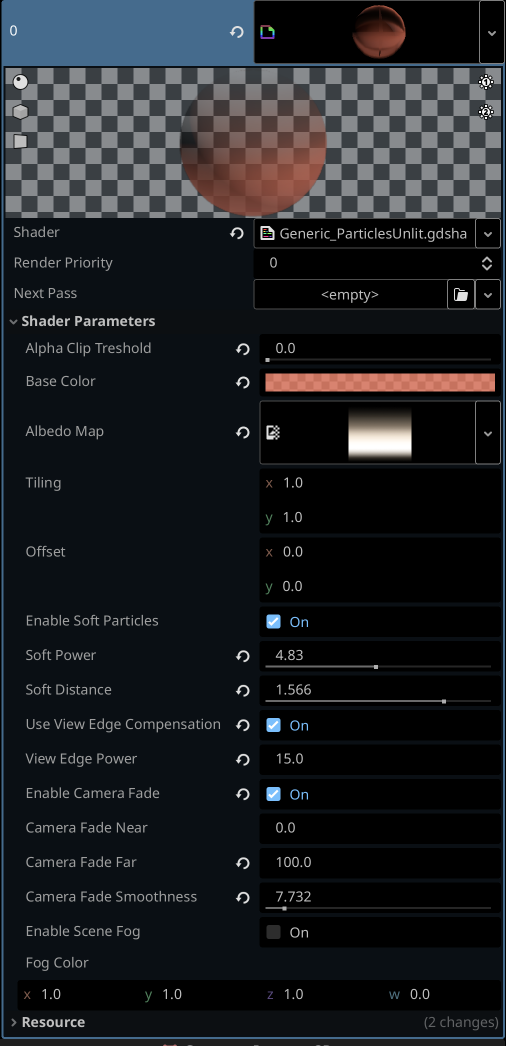Disable Enable Soft Particles checkbox

[x=273, y=622]
